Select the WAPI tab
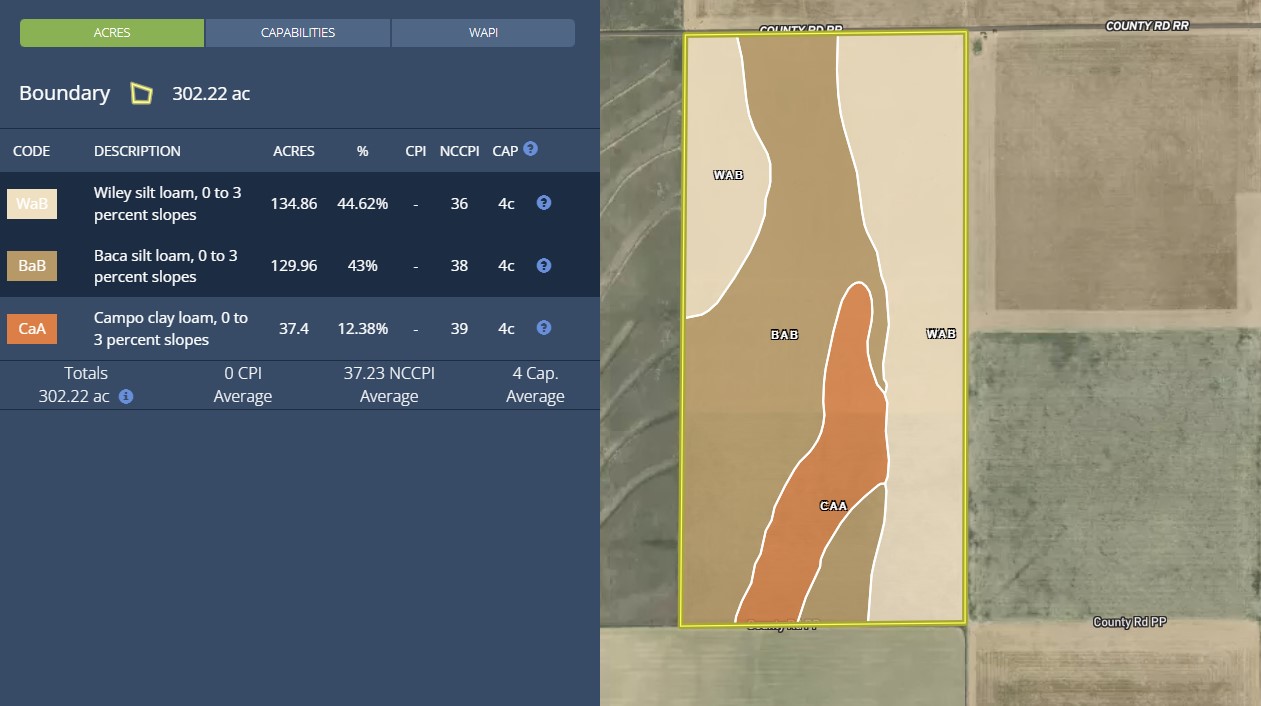The image size is (1261, 706). pos(483,33)
